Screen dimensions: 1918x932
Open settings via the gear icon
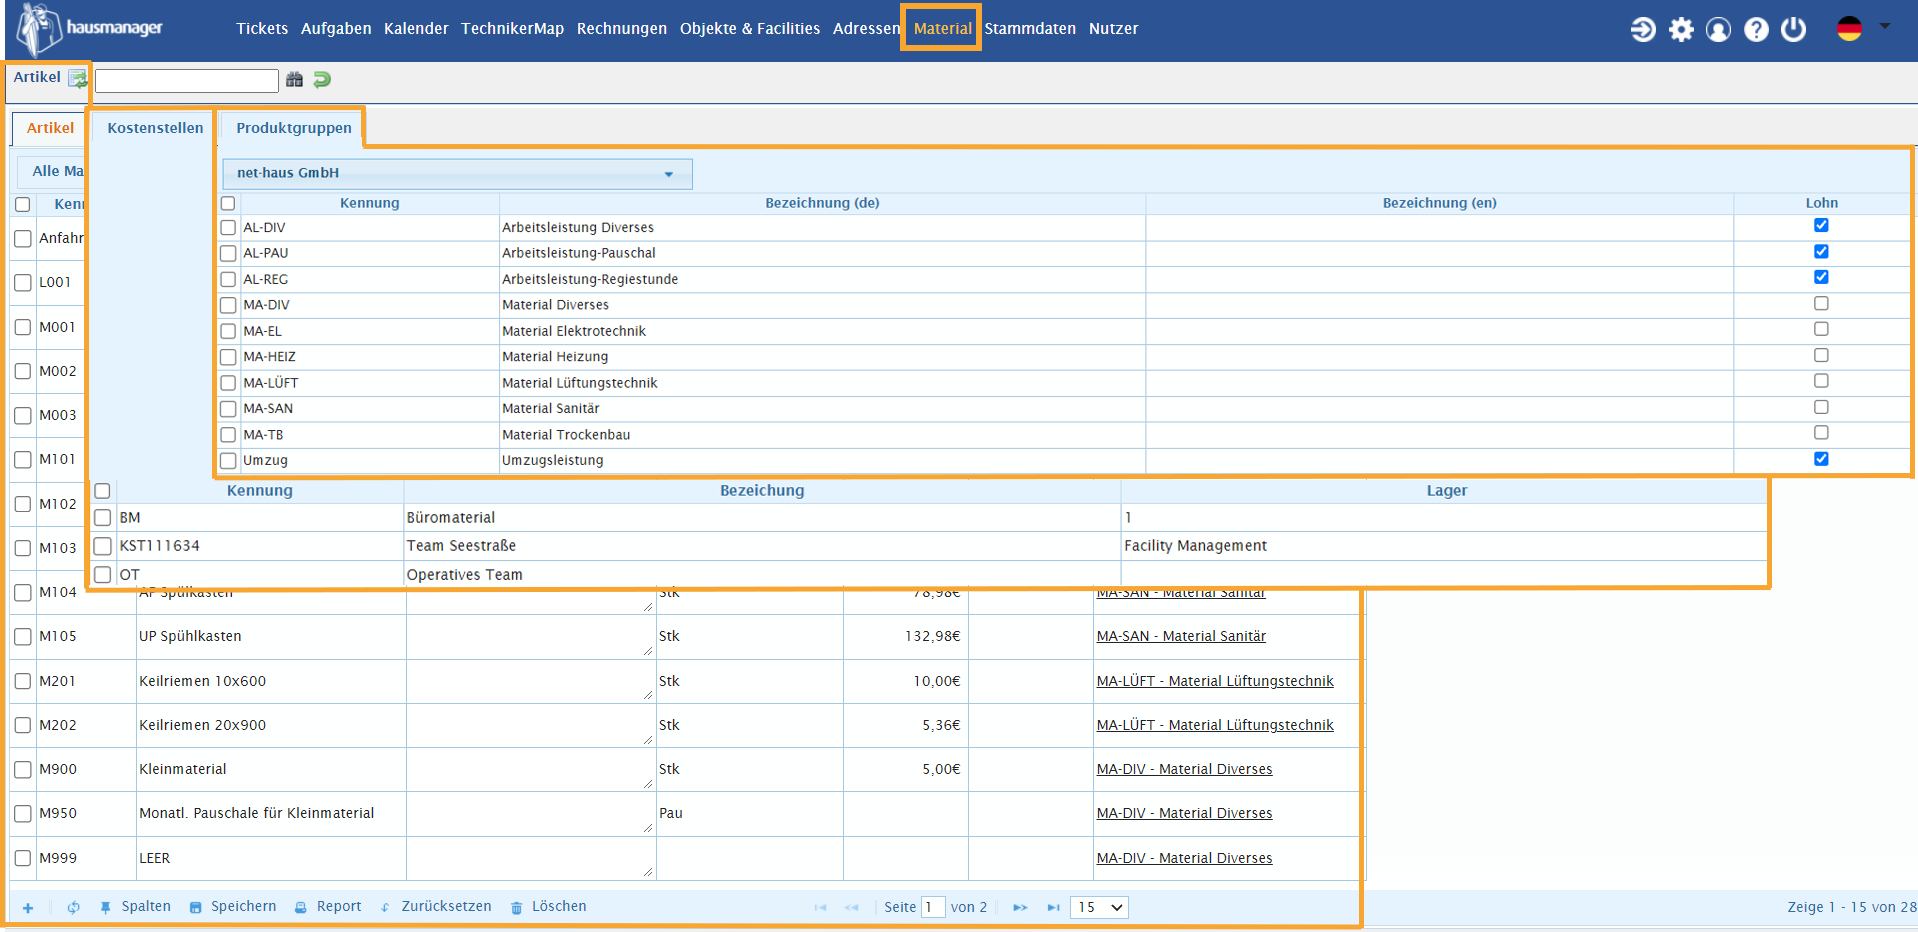pos(1681,29)
